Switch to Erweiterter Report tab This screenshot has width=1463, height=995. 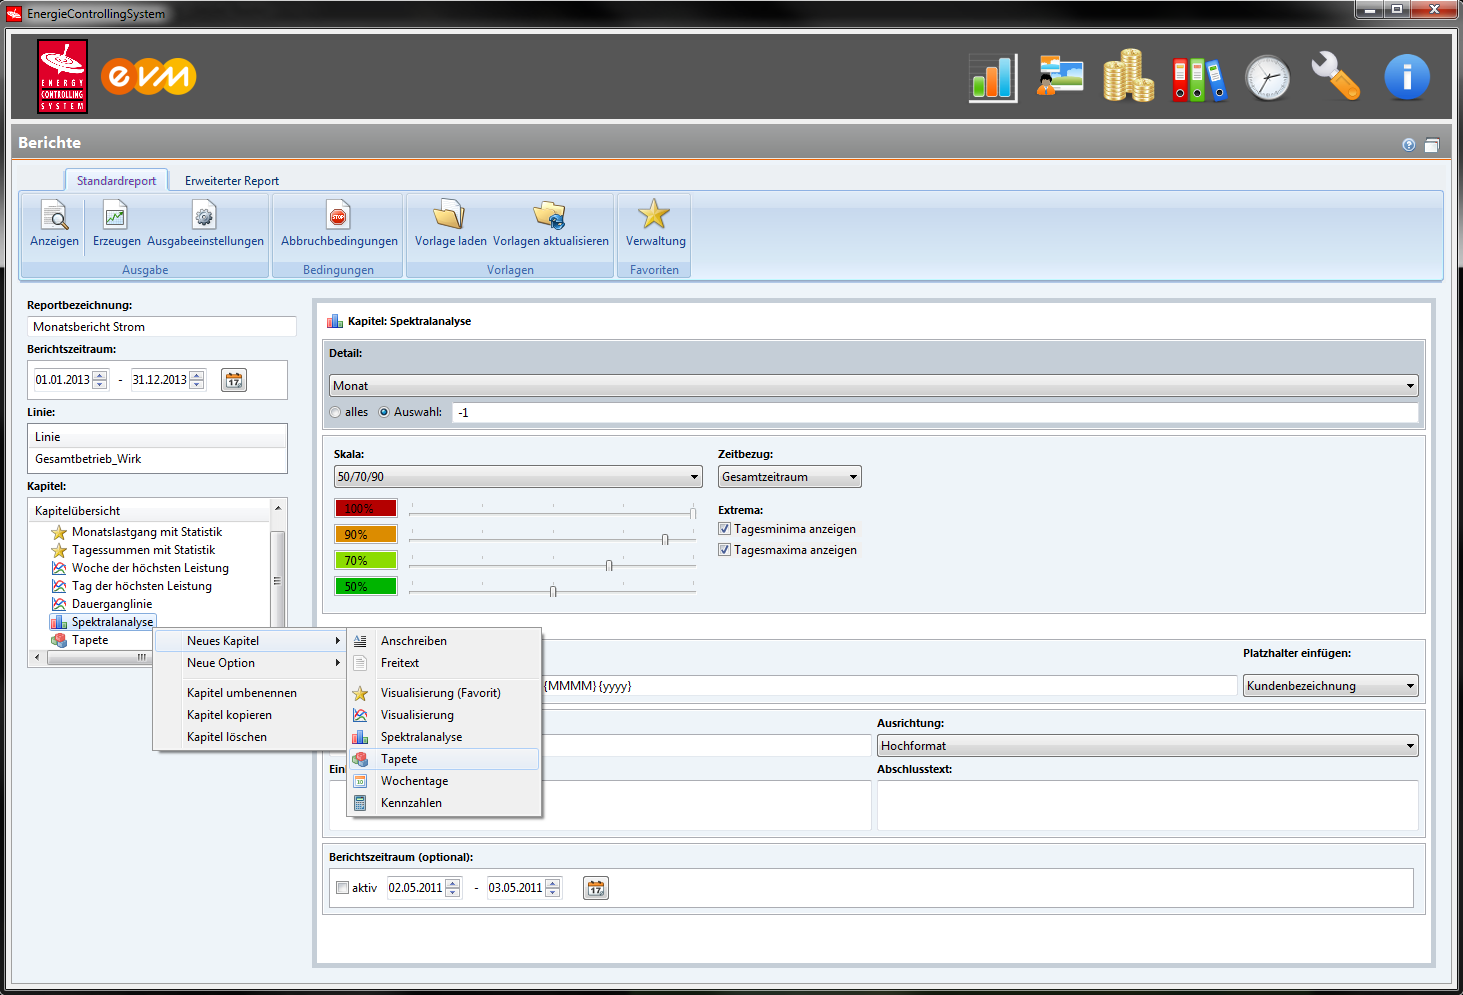[232, 181]
